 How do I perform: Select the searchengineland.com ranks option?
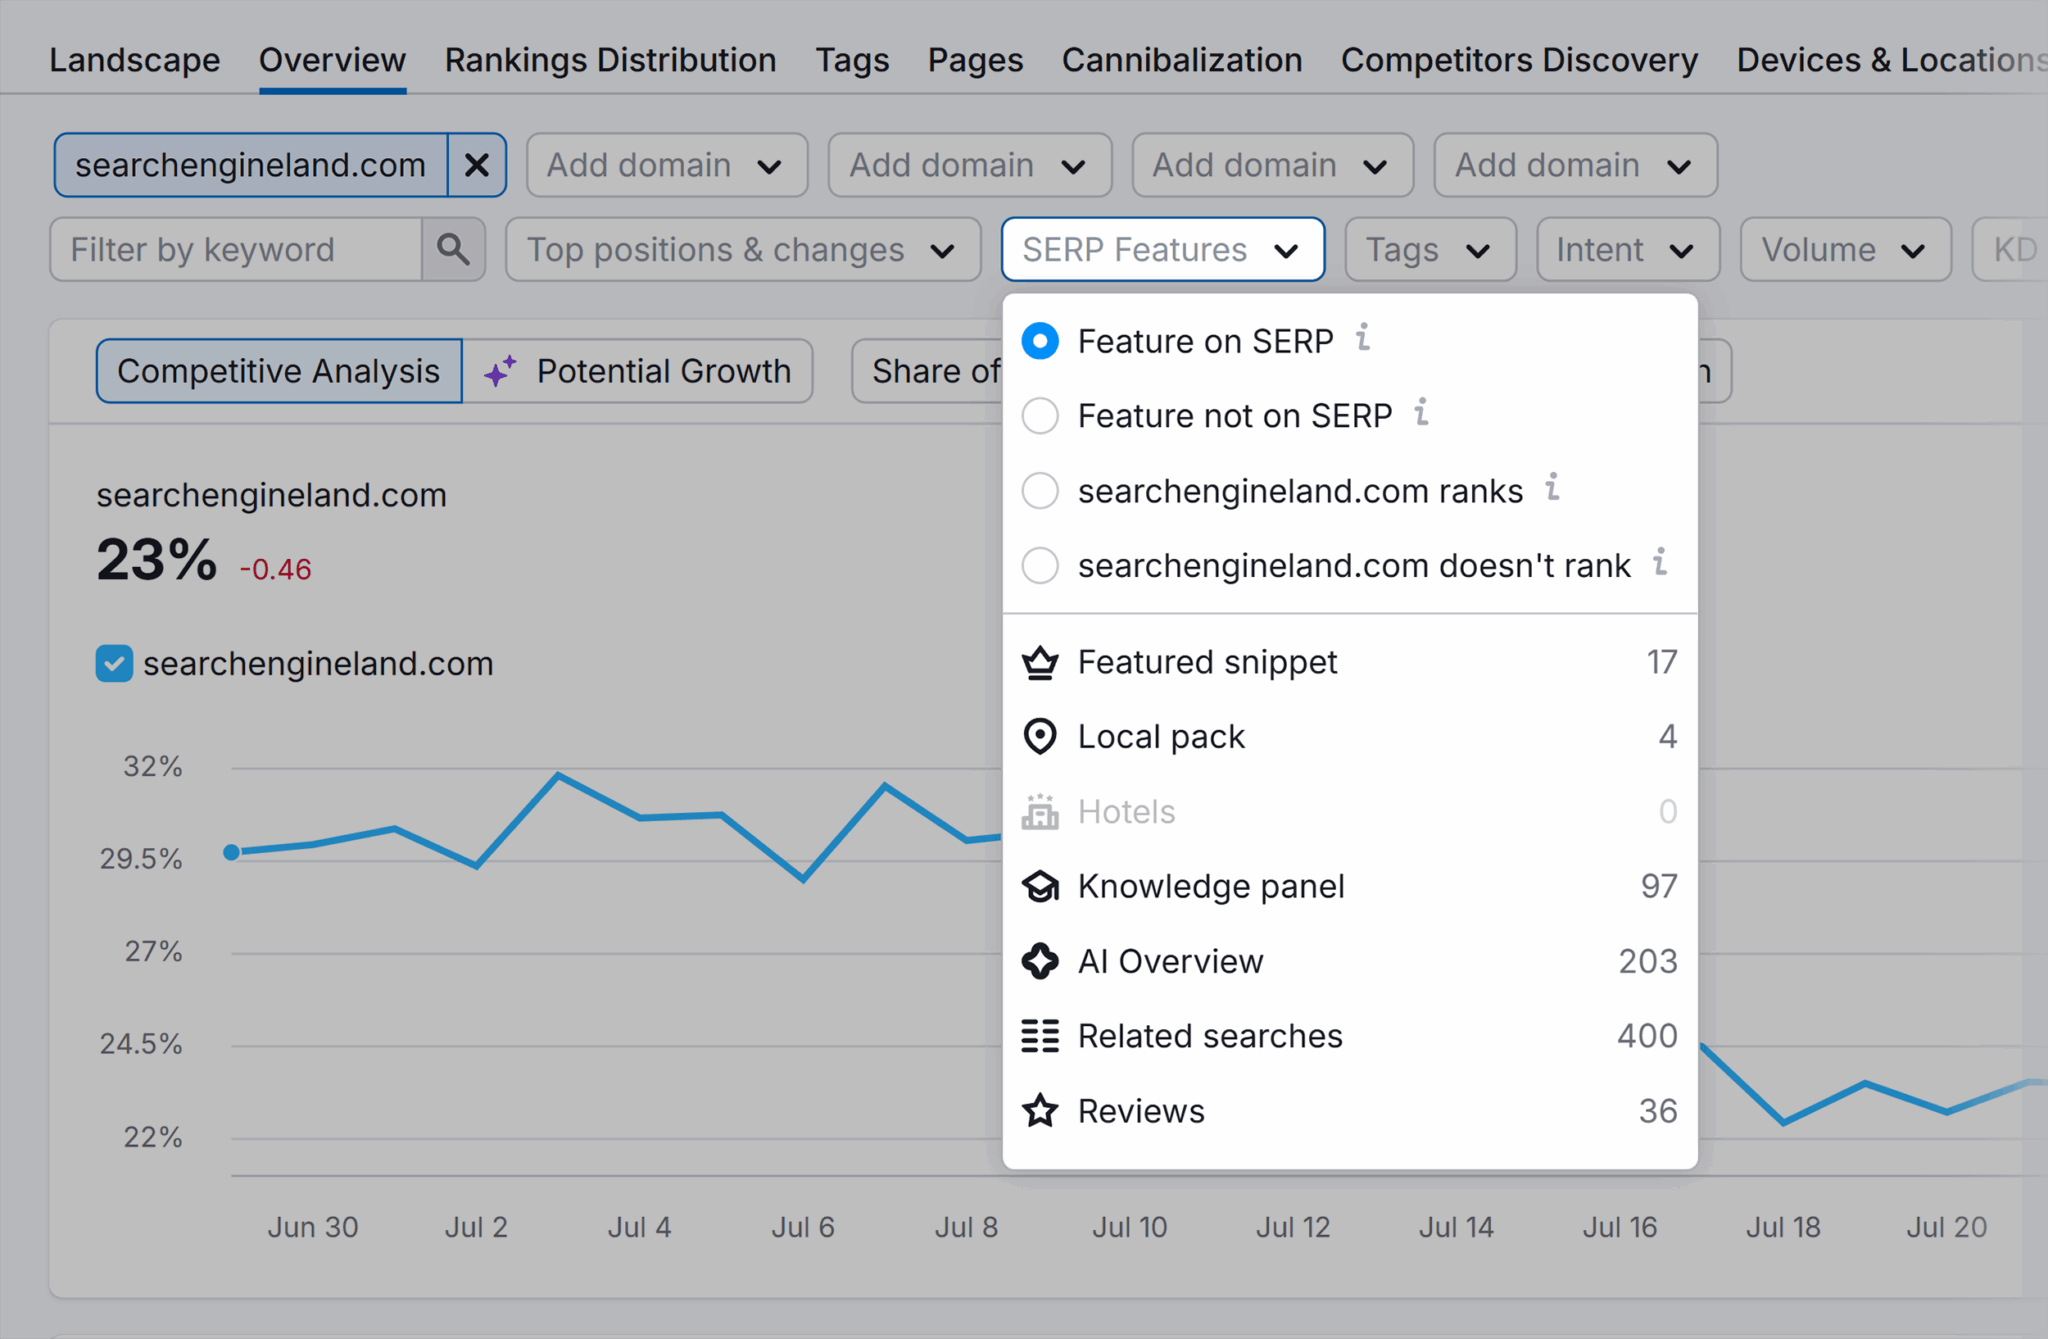(x=1040, y=490)
